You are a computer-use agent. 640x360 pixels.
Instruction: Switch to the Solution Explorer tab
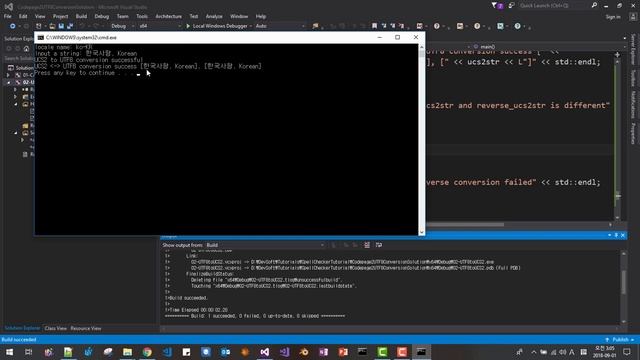point(22,328)
